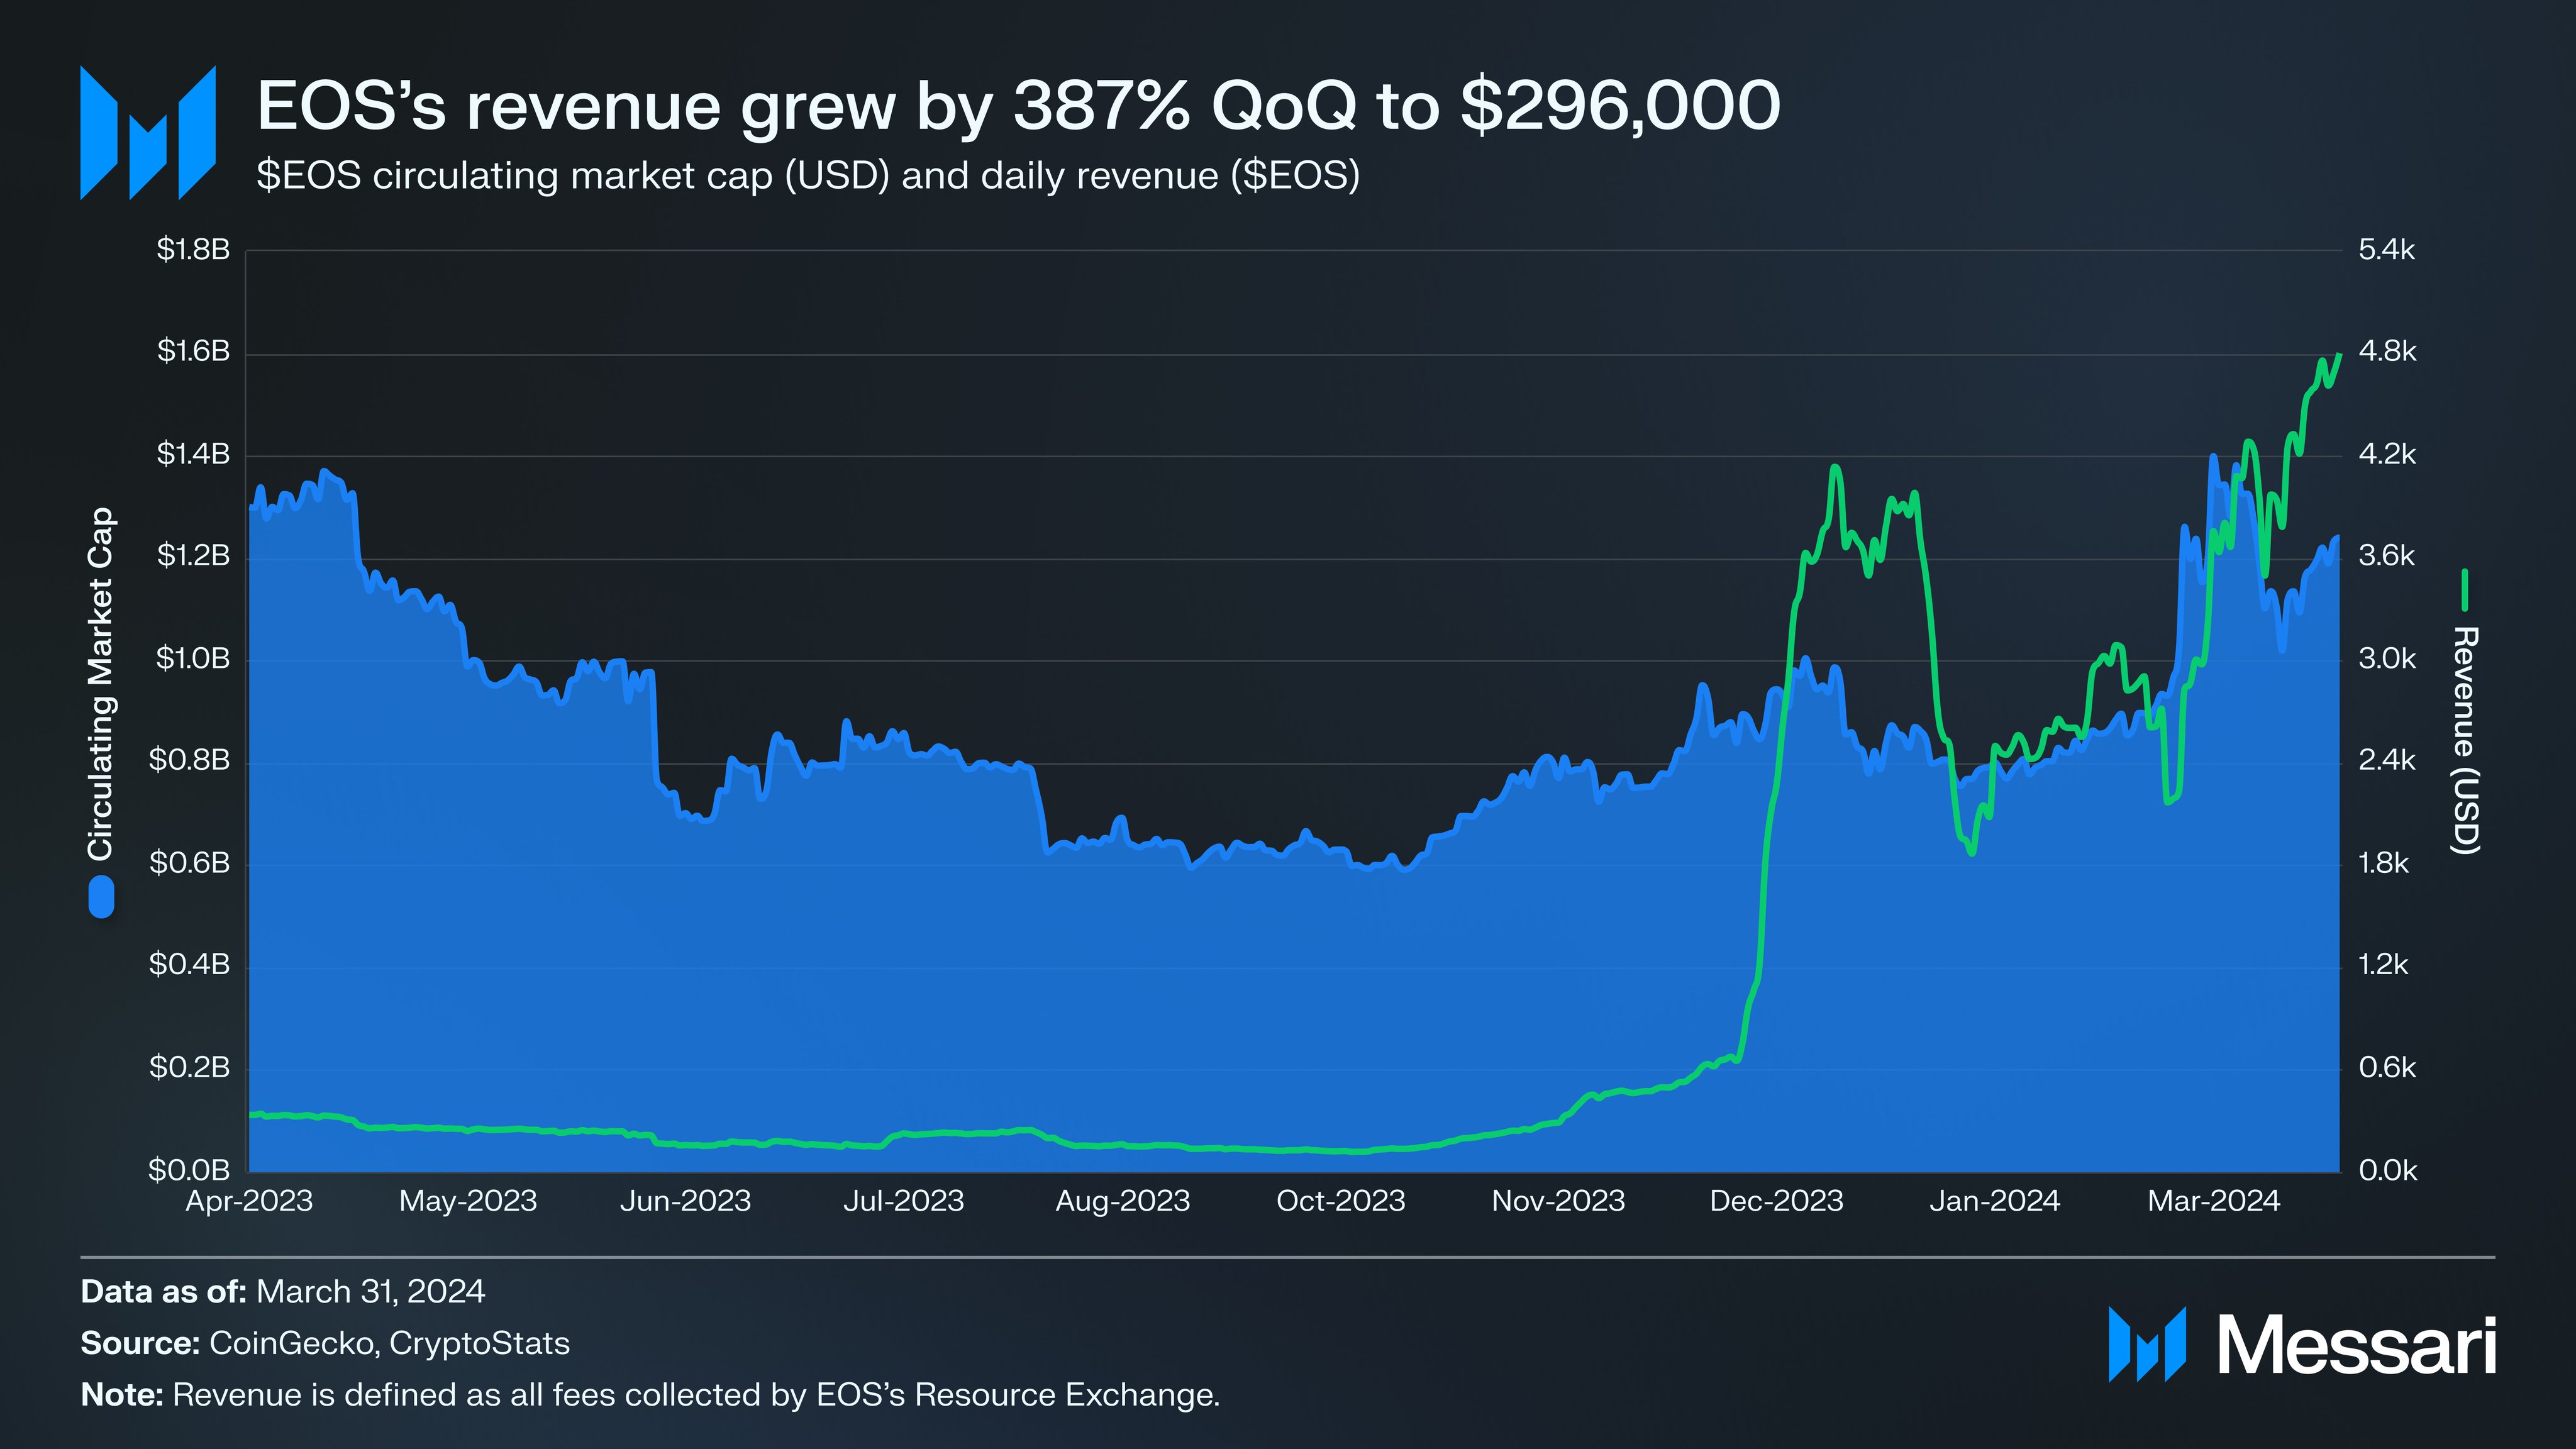Click the '$0.4B' left axis value

pyautogui.click(x=190, y=964)
